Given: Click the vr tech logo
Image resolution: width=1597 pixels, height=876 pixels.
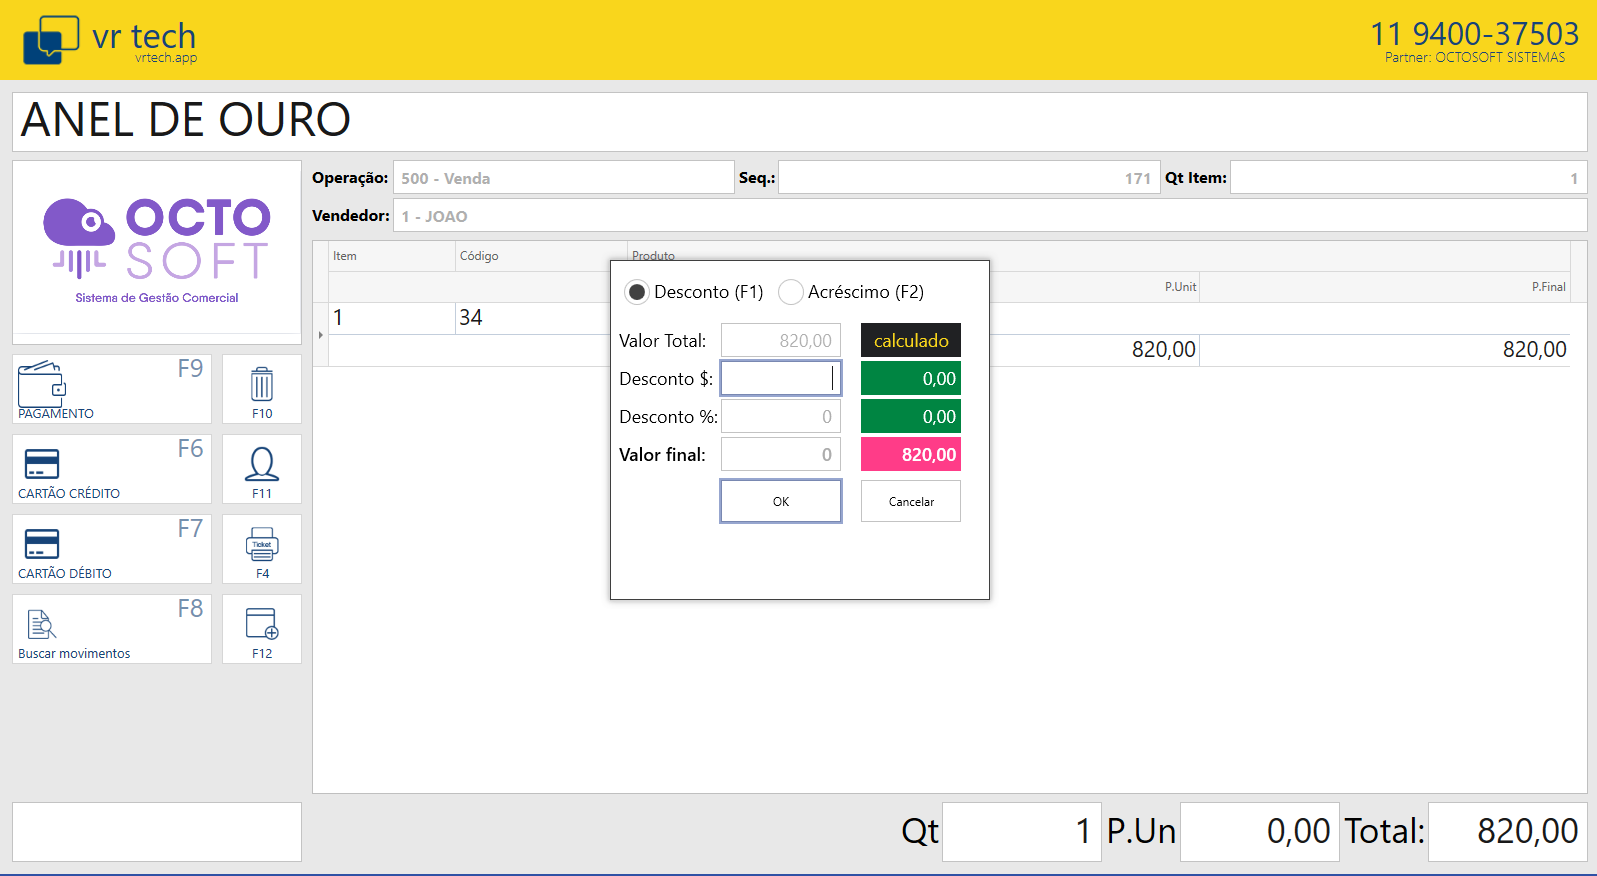Looking at the screenshot, I should (110, 40).
